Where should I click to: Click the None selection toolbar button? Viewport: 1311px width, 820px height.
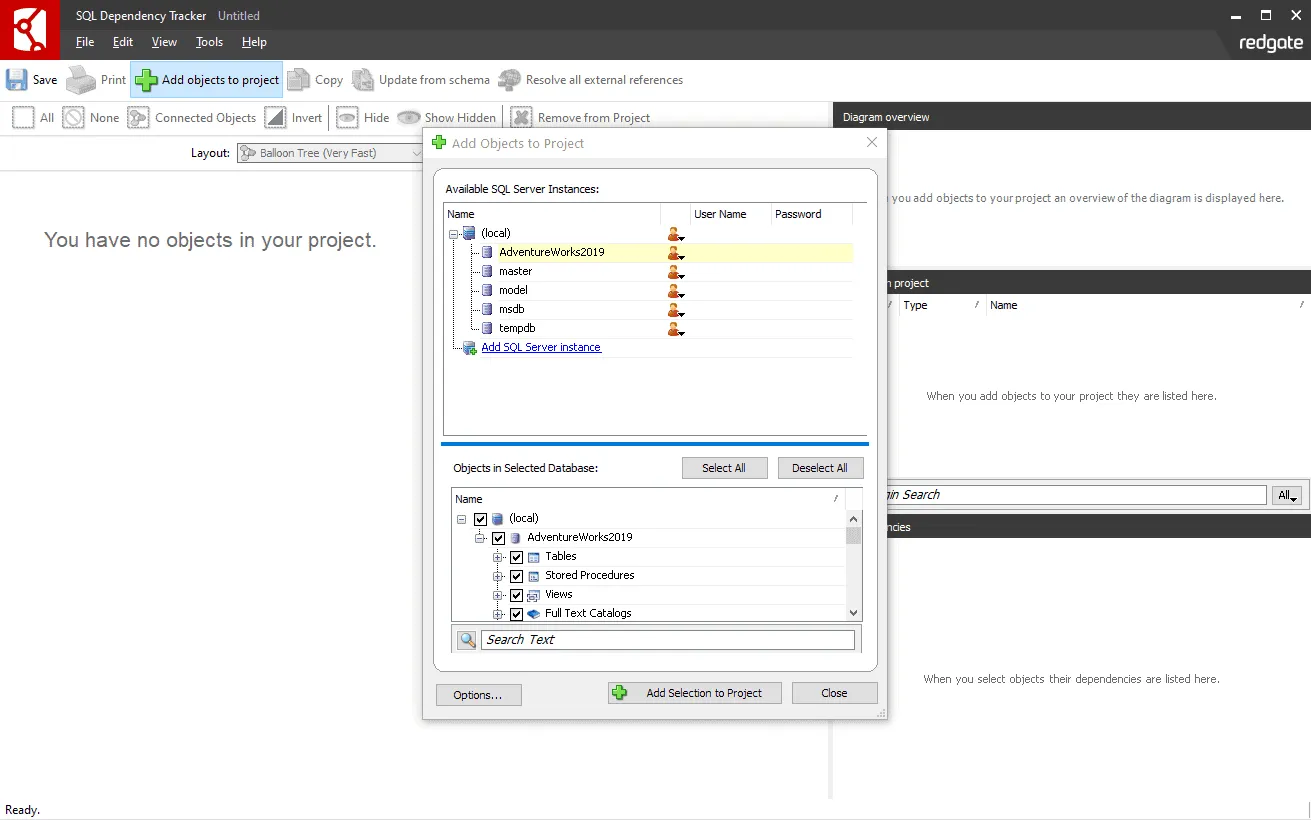click(x=91, y=118)
